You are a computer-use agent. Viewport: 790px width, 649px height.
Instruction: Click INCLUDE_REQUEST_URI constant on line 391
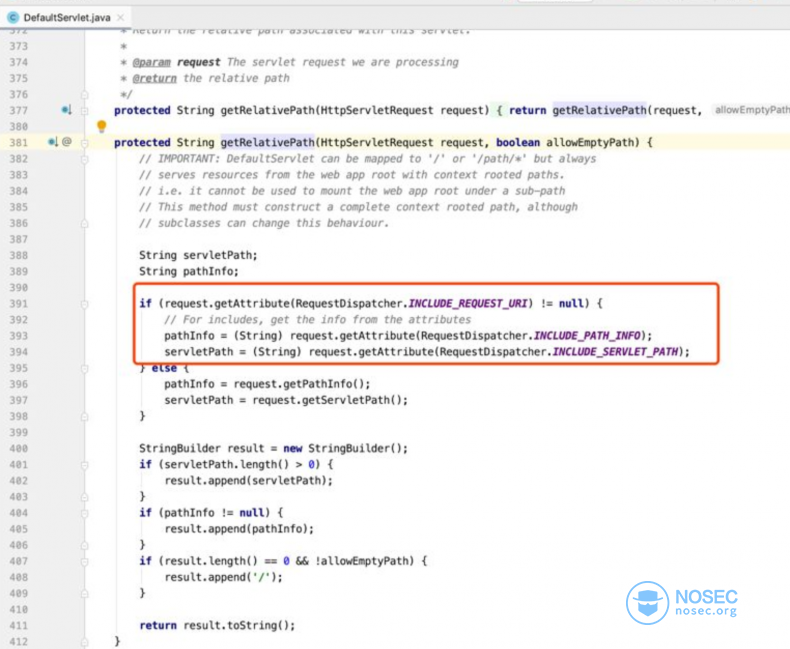468,303
